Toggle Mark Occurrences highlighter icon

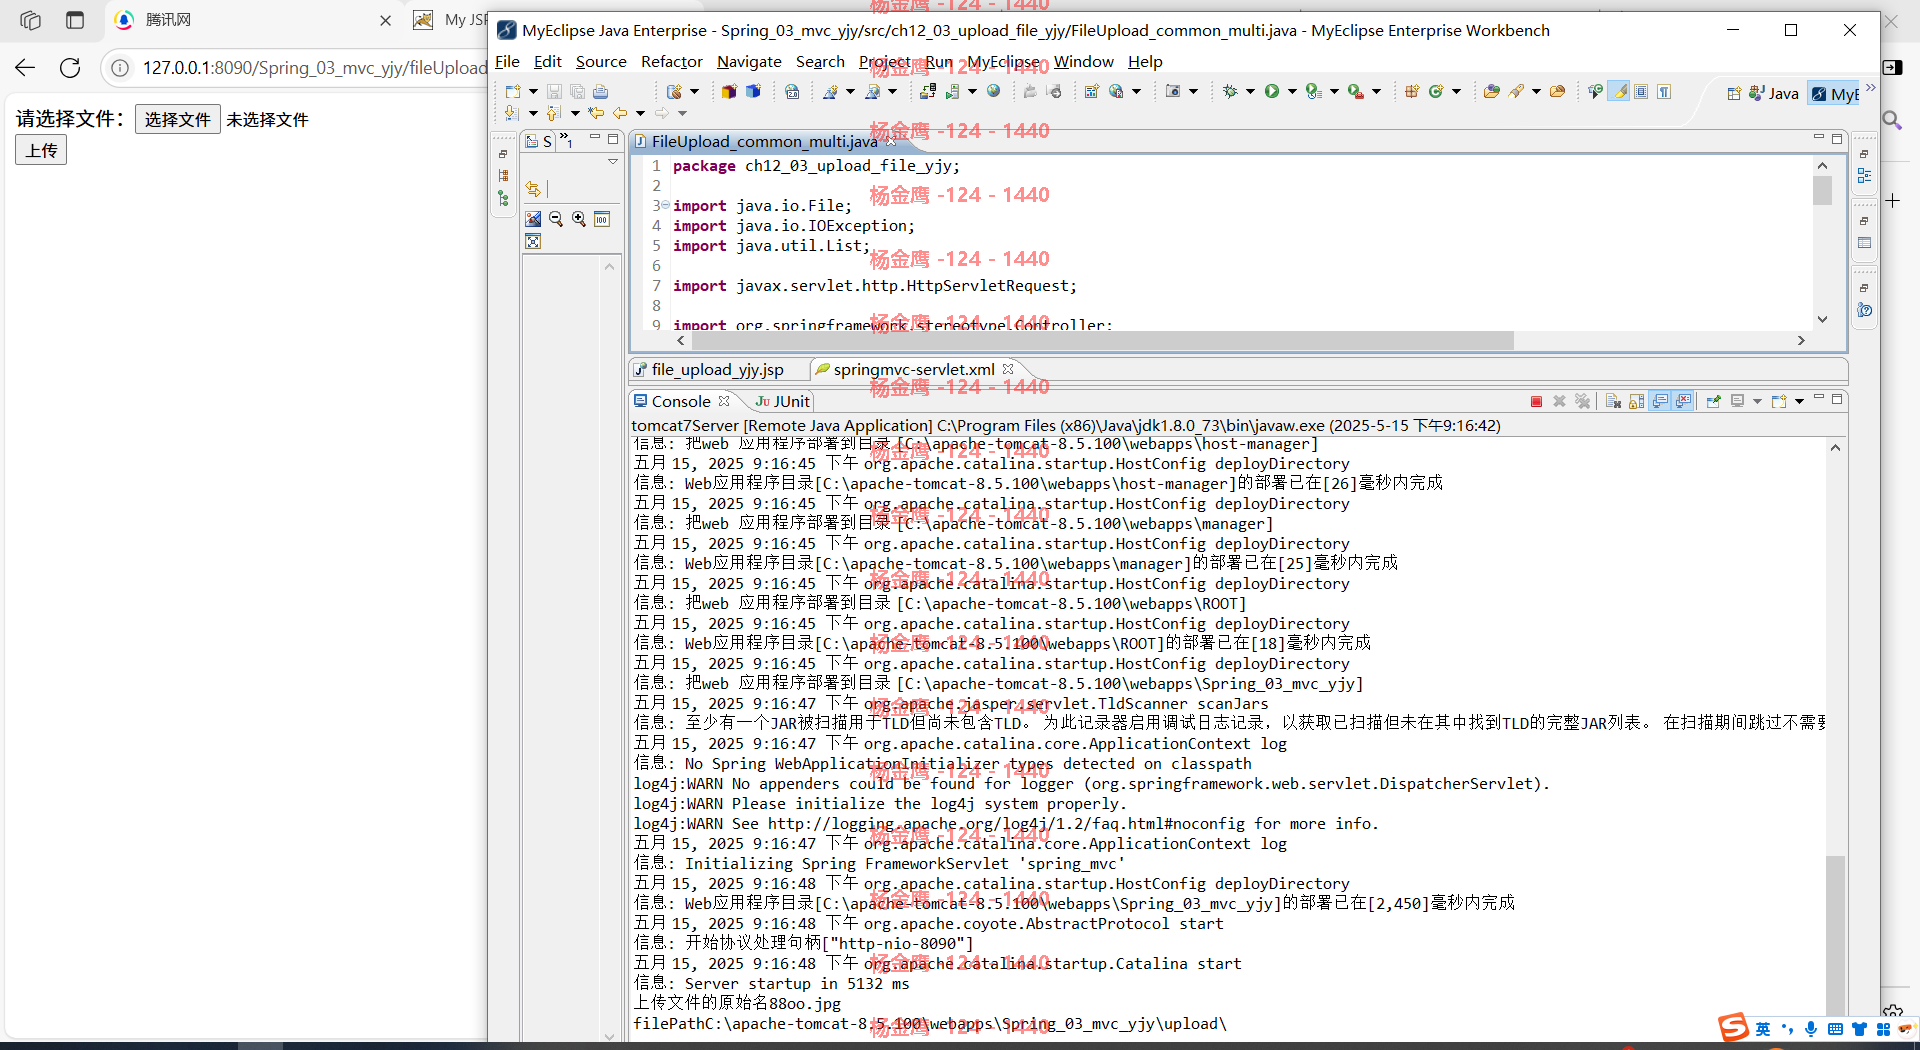1618,91
